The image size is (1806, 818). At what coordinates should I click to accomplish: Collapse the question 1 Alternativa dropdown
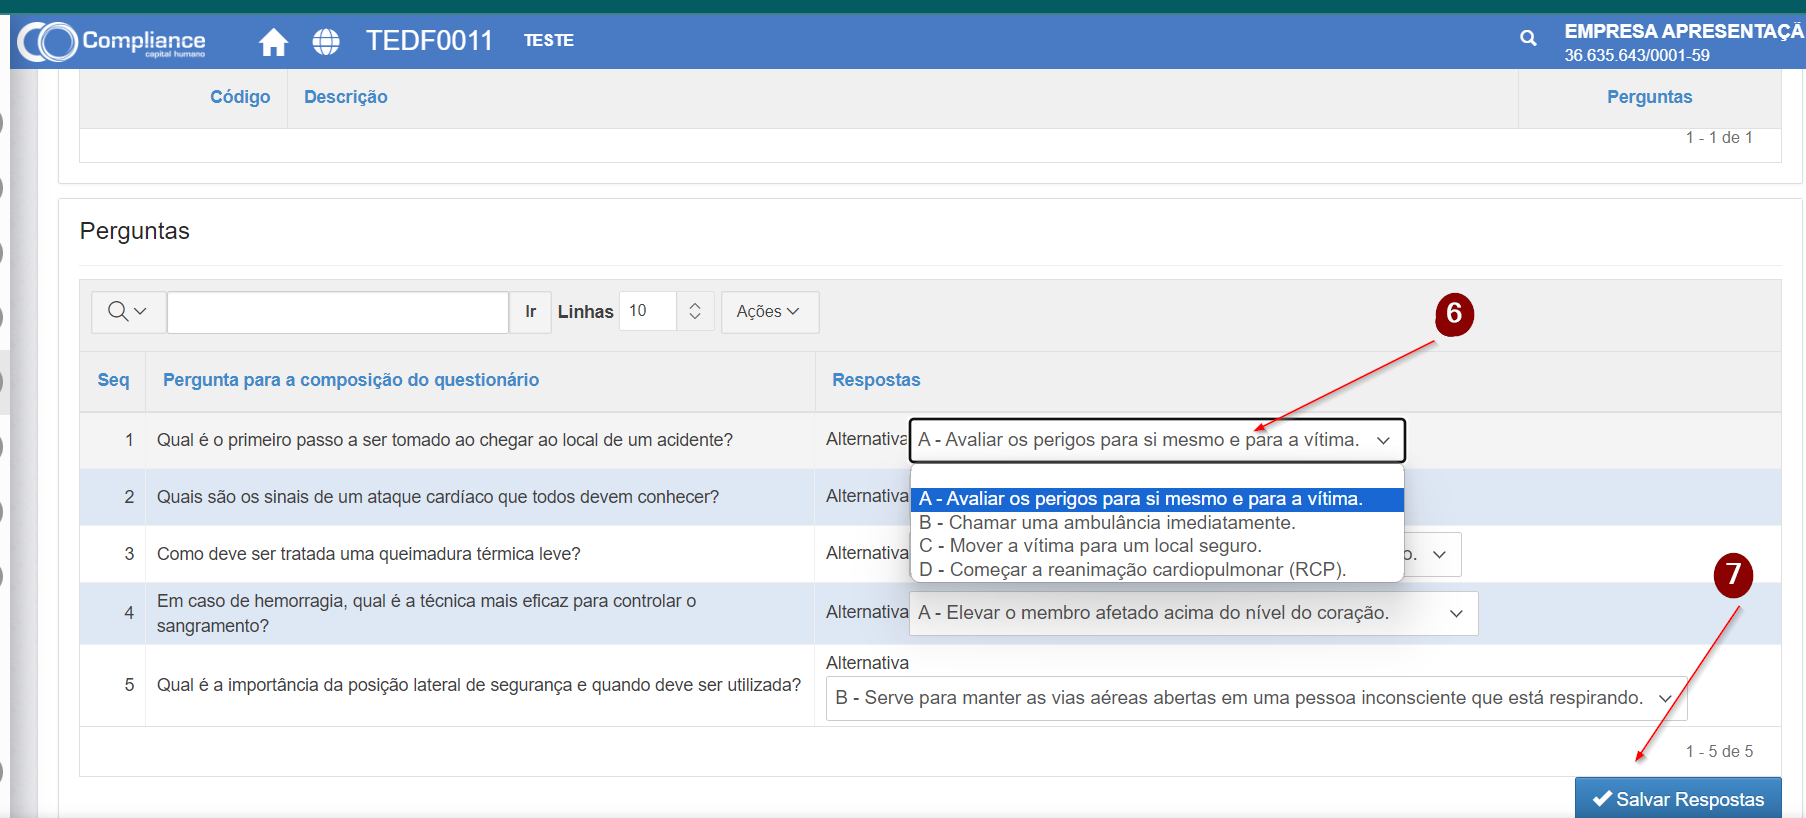click(1157, 440)
